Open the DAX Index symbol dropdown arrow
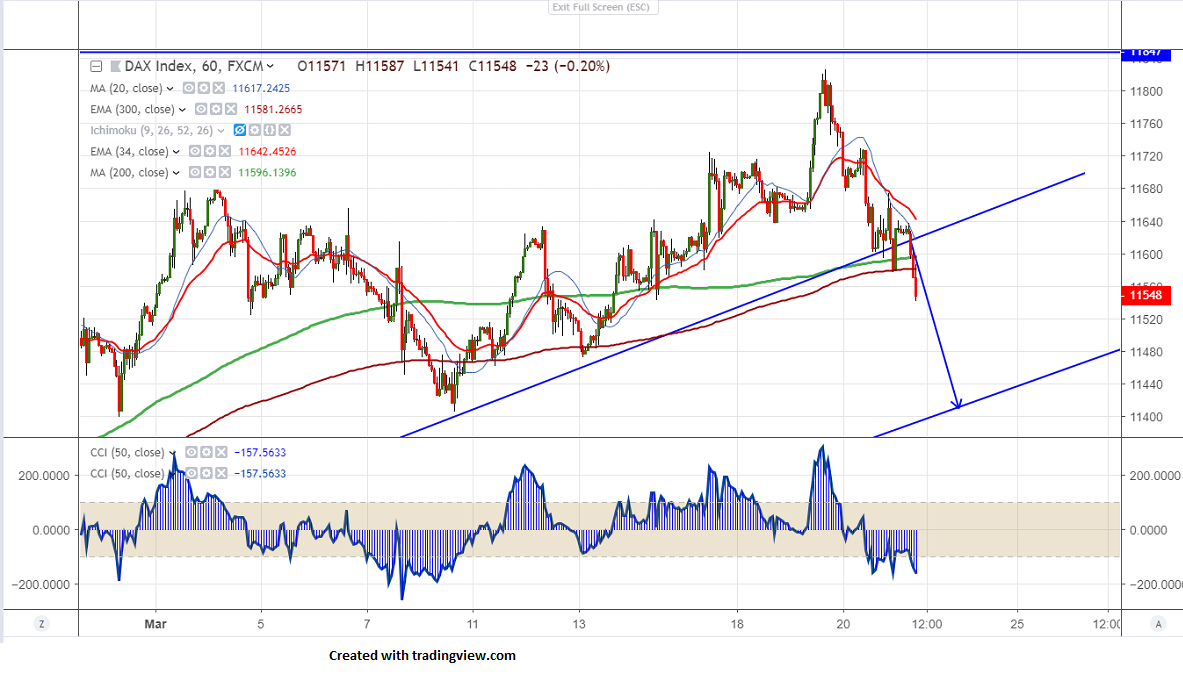Viewport: 1183px width, 678px height. [x=270, y=66]
